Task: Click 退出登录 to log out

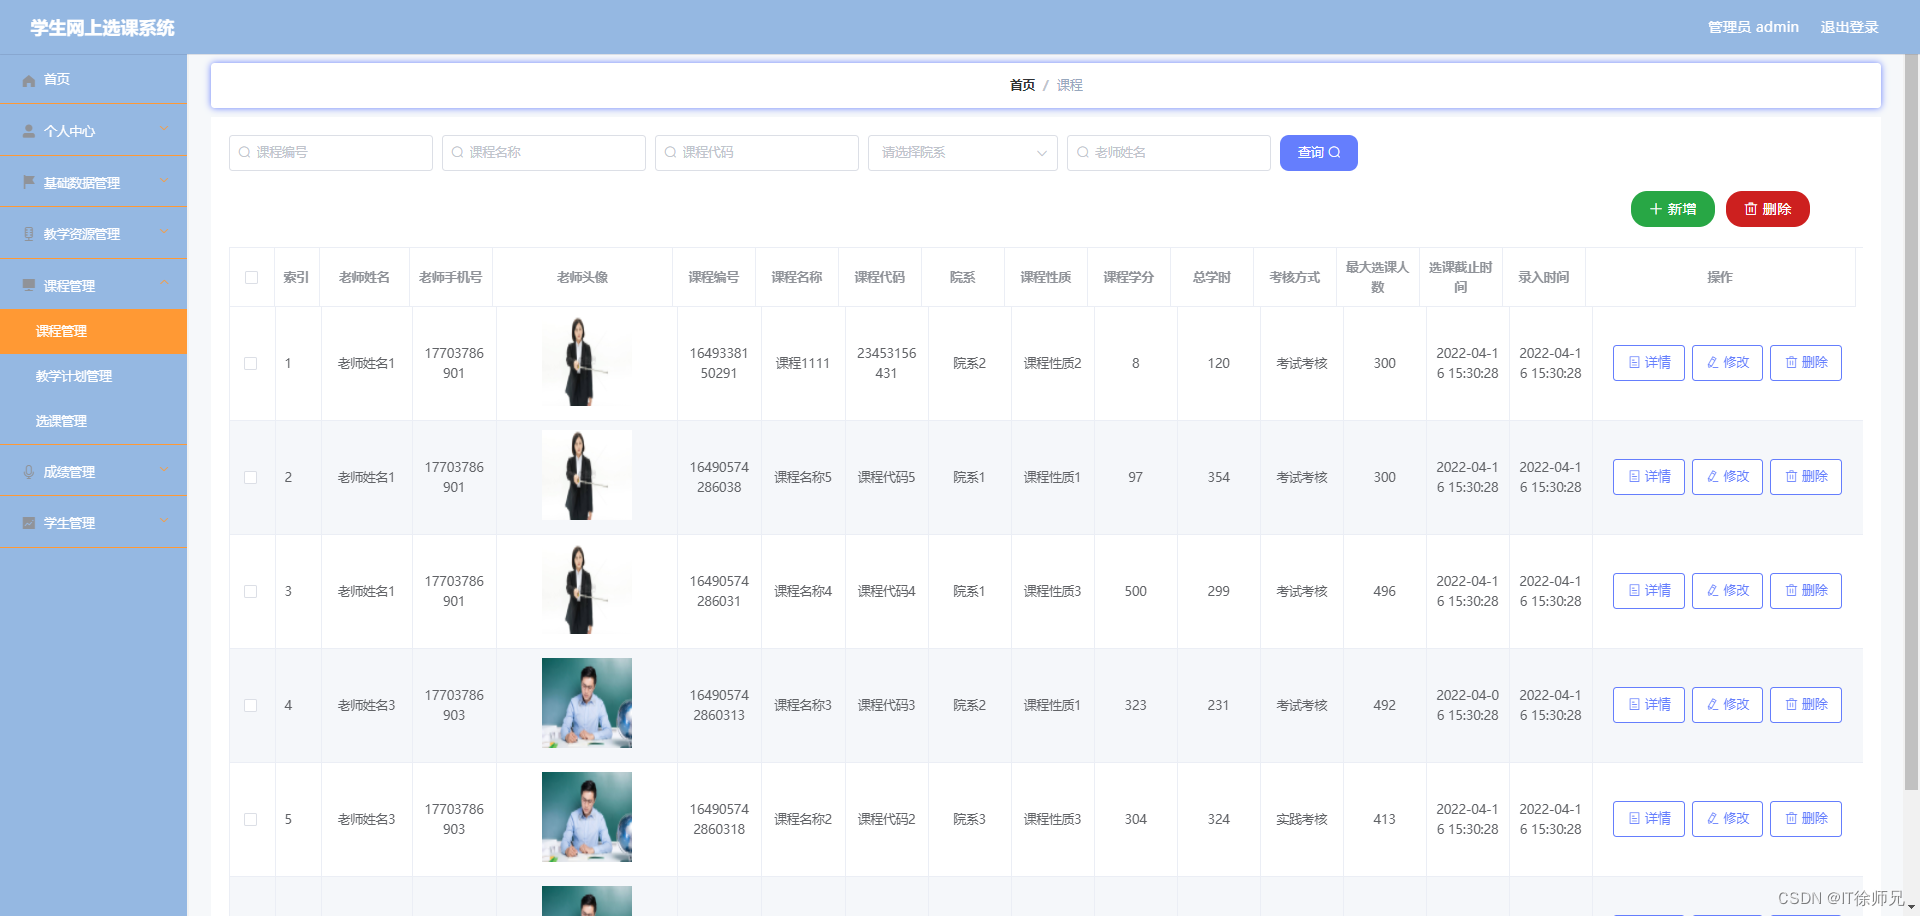Action: pos(1849,27)
